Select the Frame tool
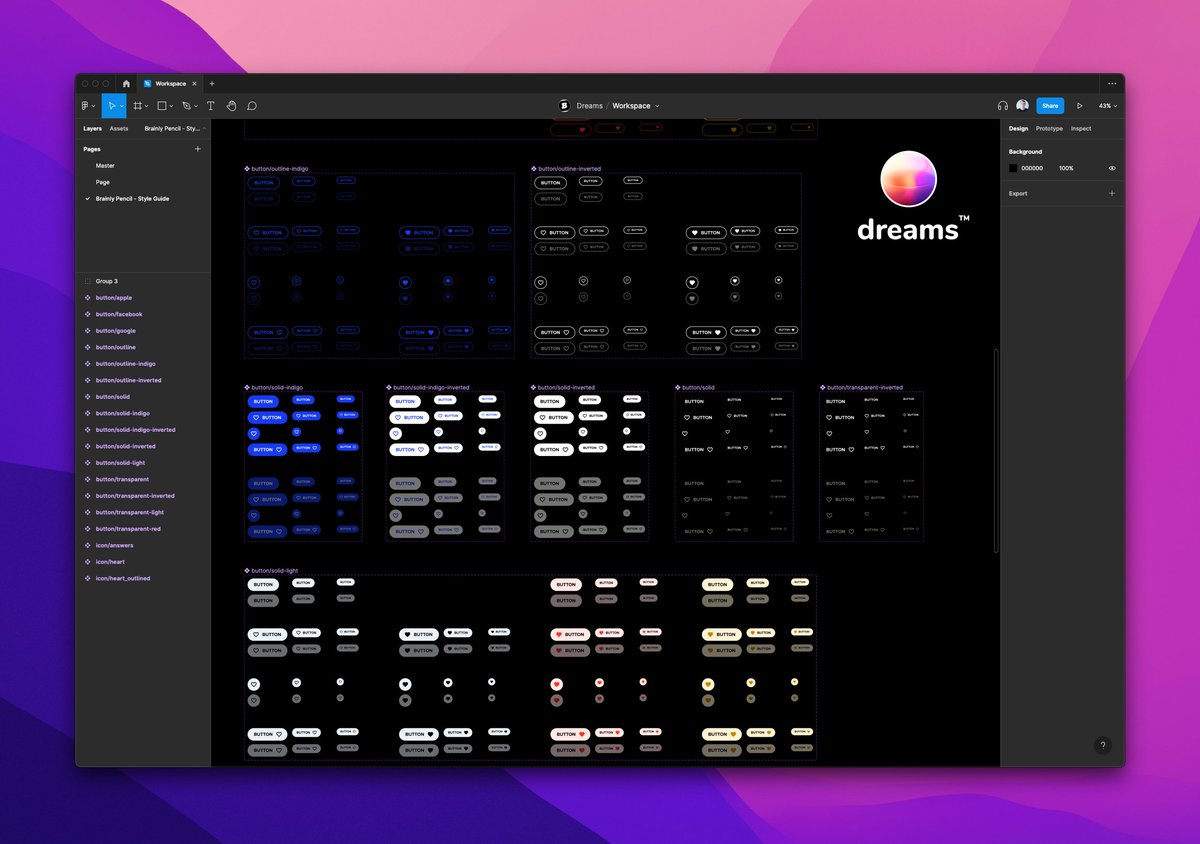Viewport: 1200px width, 844px height. [x=139, y=105]
